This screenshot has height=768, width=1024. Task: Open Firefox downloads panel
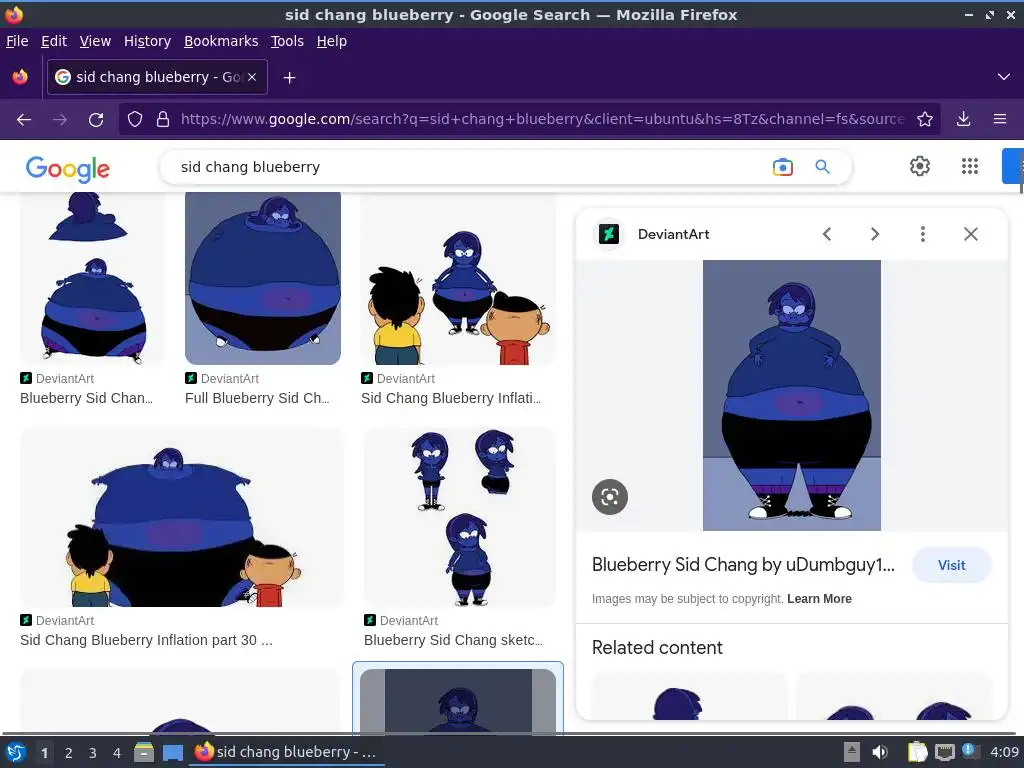pos(963,119)
